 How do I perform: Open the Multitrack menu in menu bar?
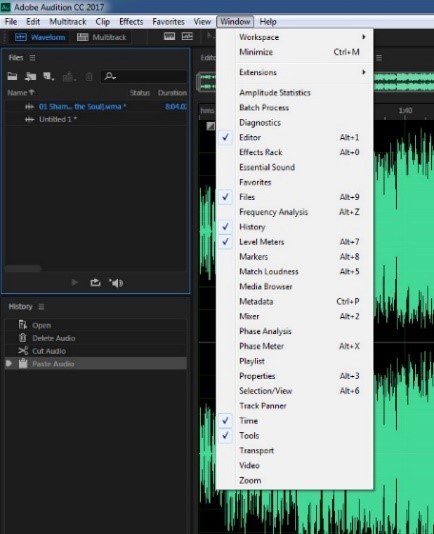68,22
